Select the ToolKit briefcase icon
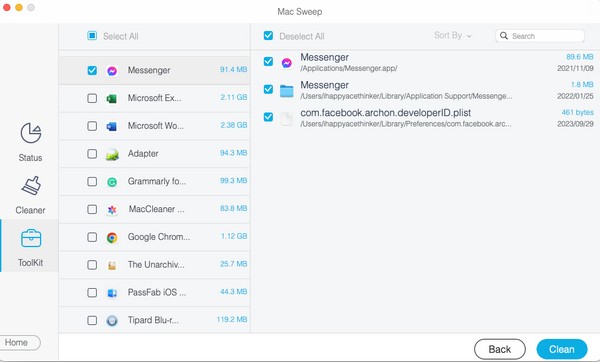This screenshot has height=362, width=600. click(x=31, y=238)
